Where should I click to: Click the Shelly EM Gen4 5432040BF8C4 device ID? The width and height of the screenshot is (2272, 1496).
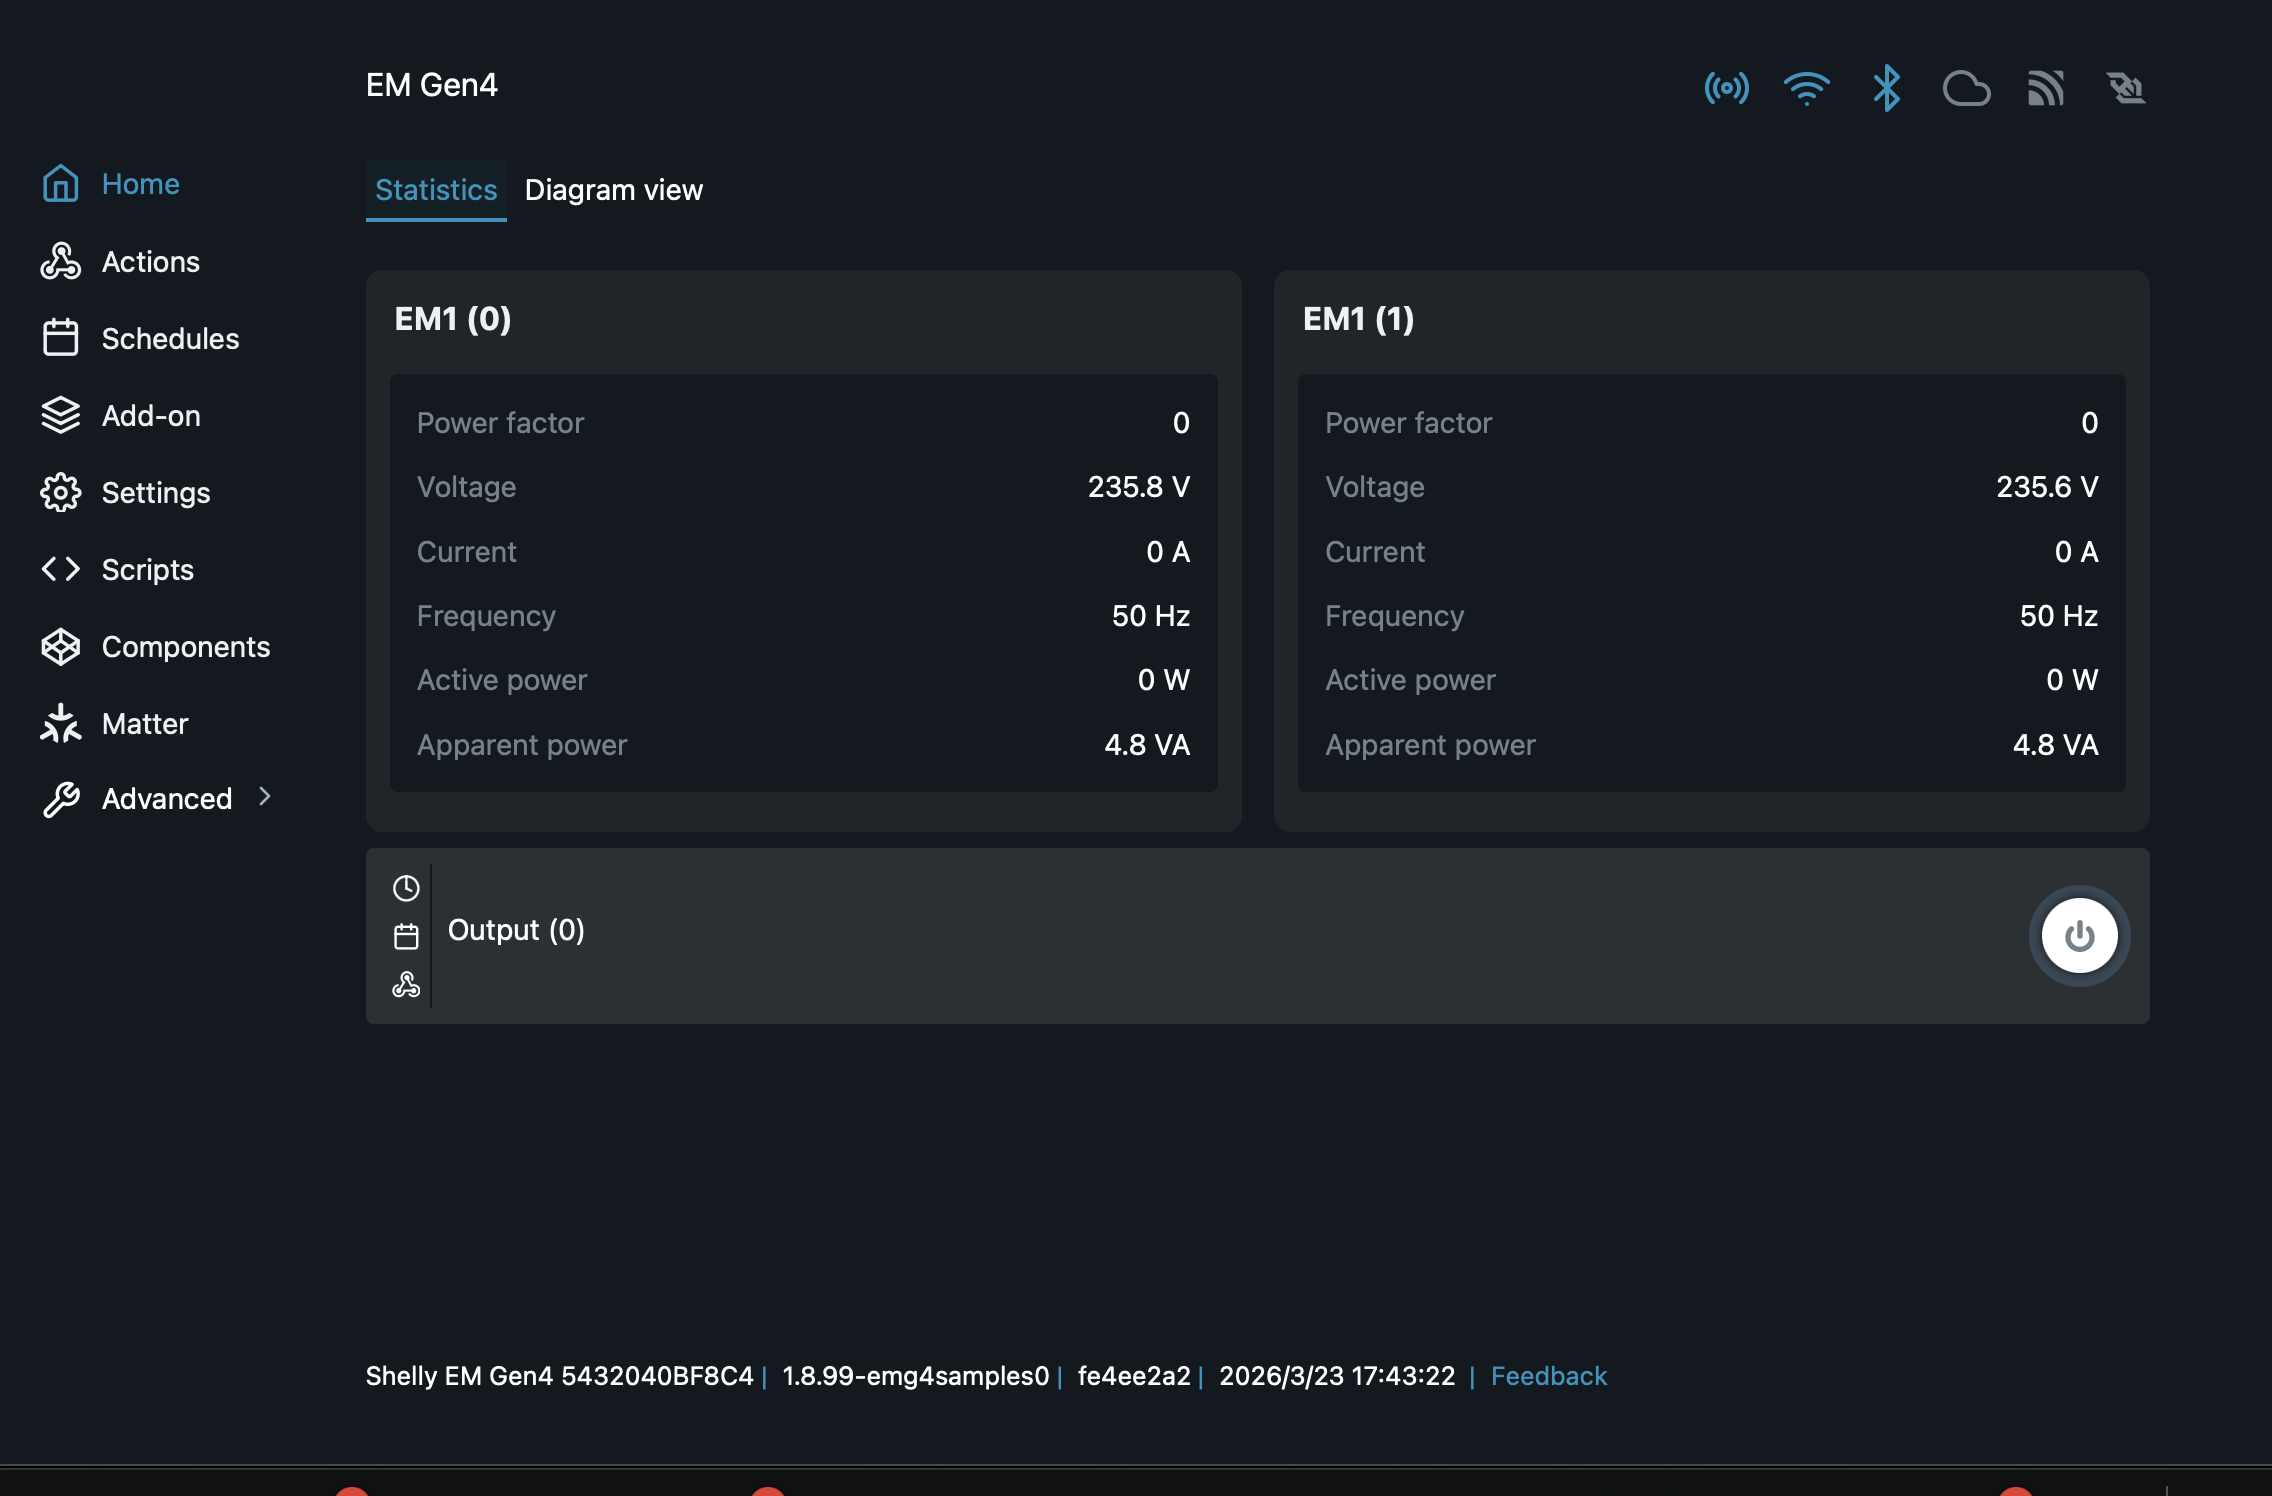point(559,1376)
